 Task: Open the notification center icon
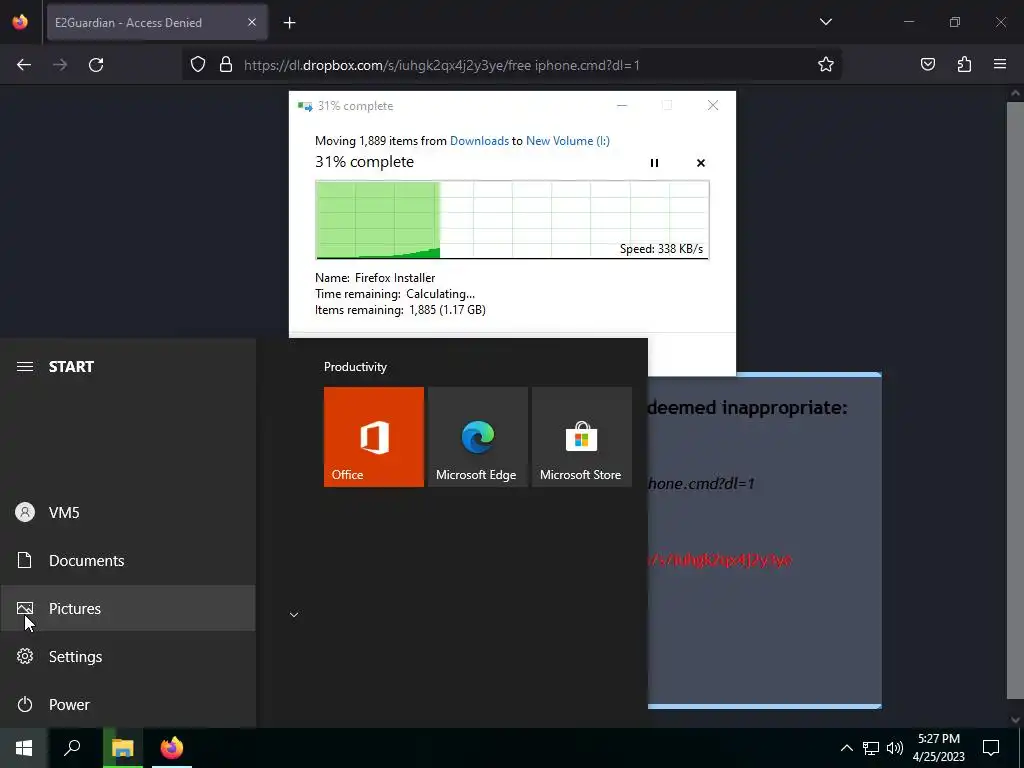[991, 748]
